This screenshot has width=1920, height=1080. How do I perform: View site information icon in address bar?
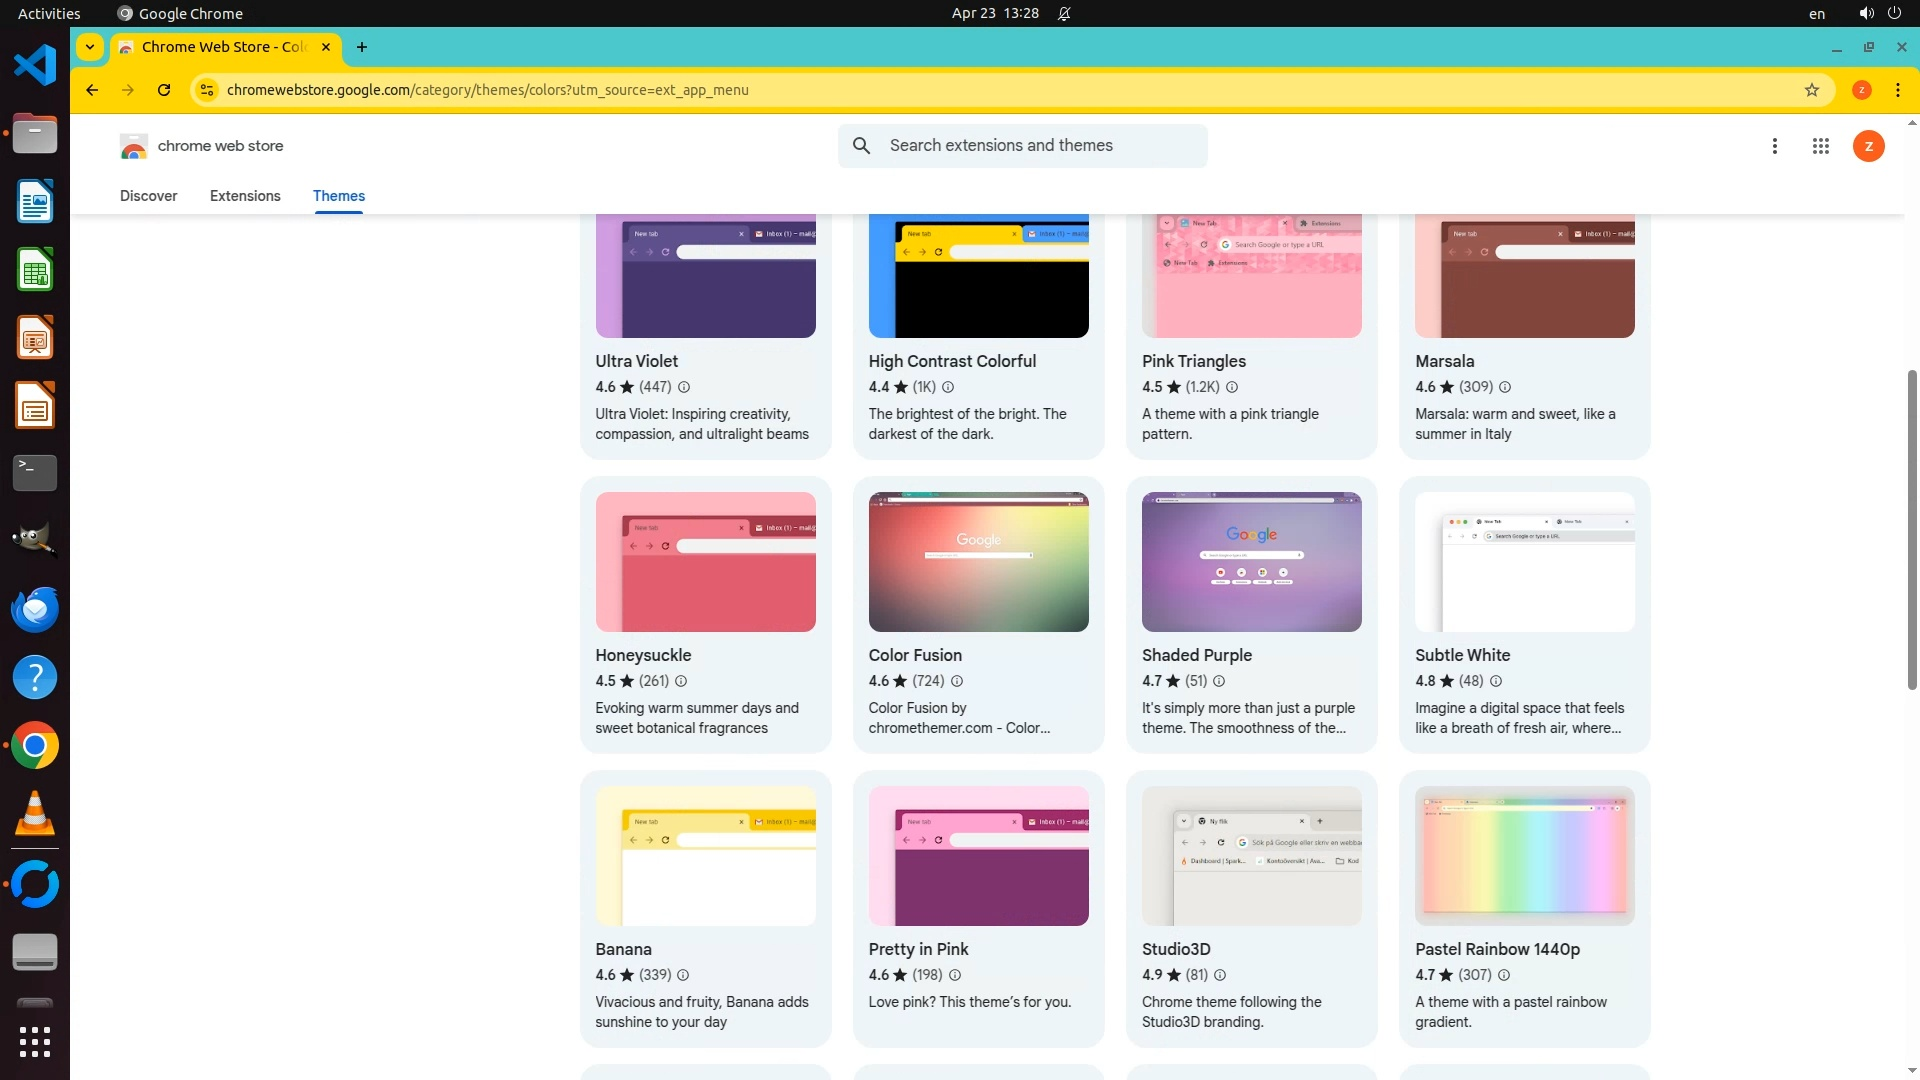pos(206,90)
